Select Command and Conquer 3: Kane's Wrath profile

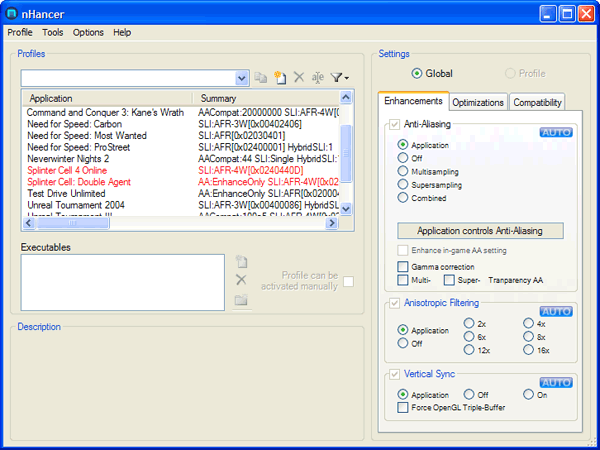pos(105,112)
